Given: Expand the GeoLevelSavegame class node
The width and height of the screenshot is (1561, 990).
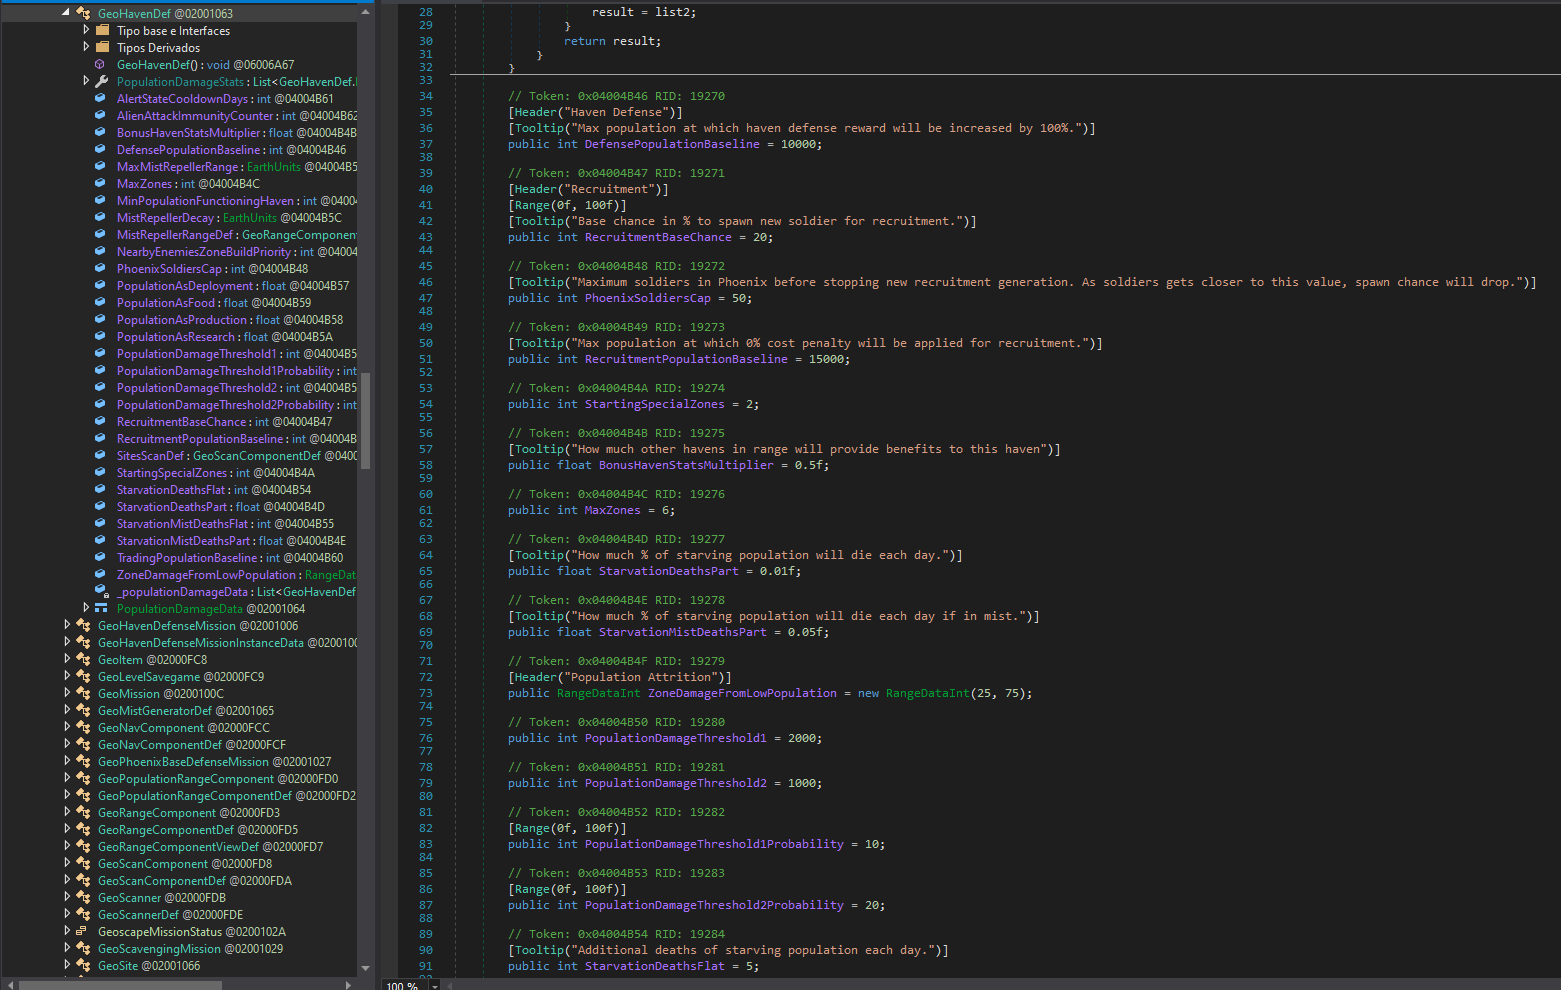Looking at the screenshot, I should 67,676.
